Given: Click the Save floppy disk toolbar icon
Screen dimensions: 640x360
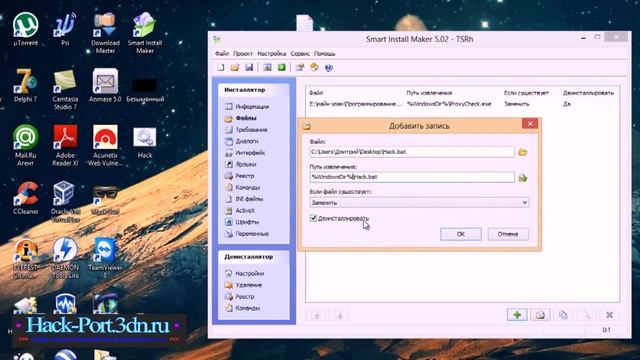Looking at the screenshot, I should pos(249,67).
